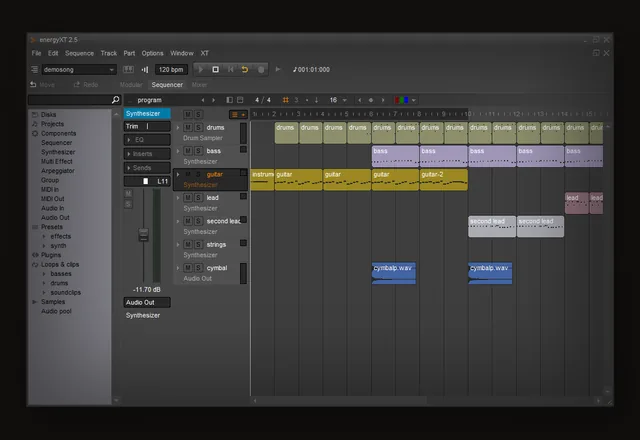
Task: Mute the lead track
Action: coord(188,198)
